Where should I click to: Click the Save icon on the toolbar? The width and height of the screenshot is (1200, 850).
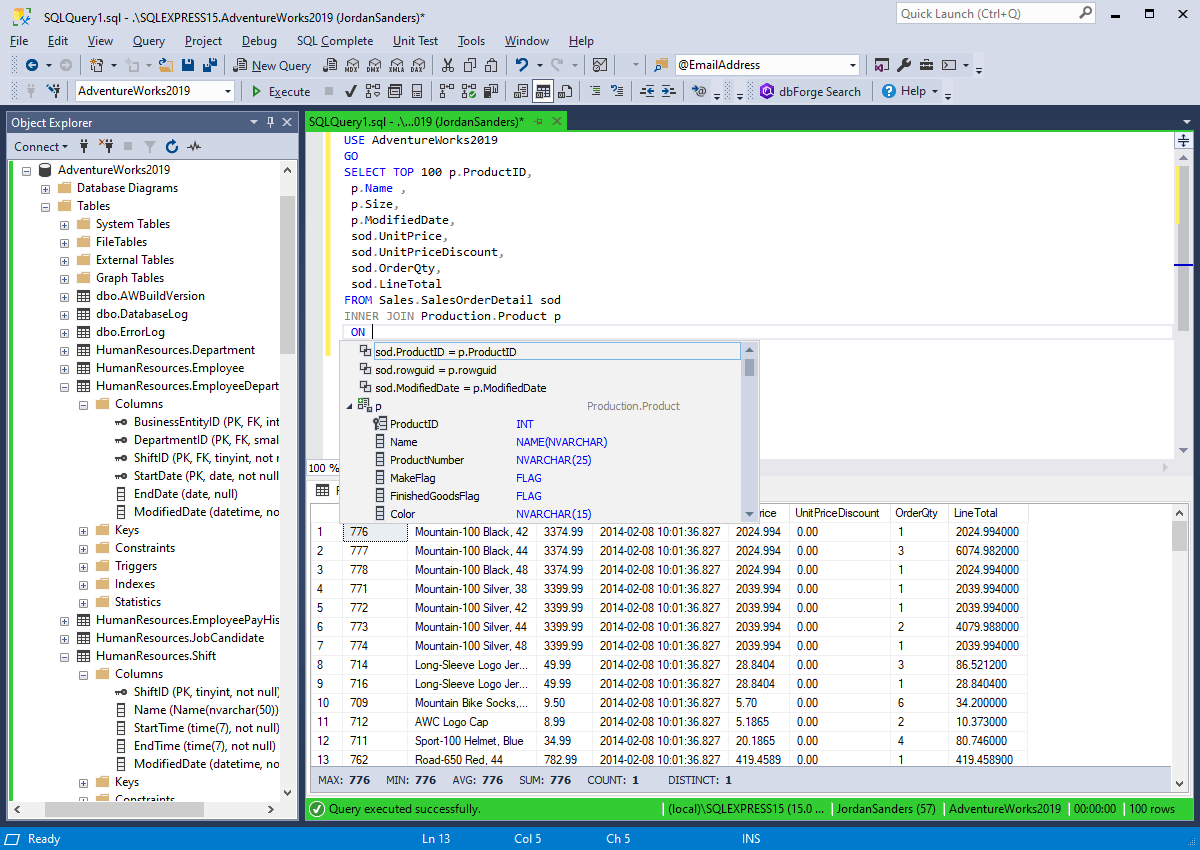pyautogui.click(x=190, y=64)
